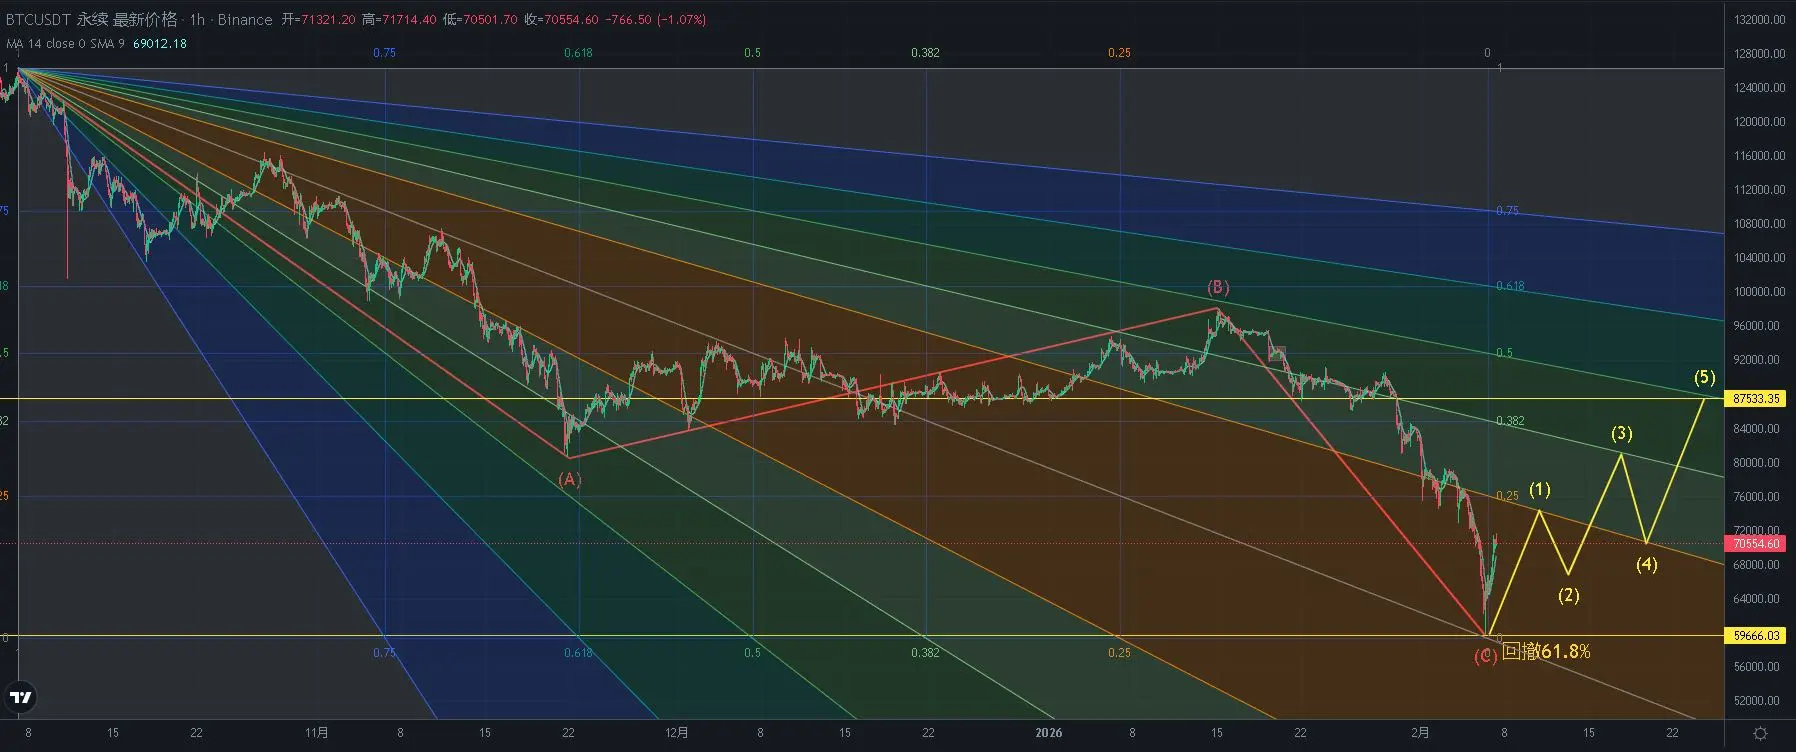Screen dimensions: 1796x752
Task: Select the yellow (5) wave label
Action: pyautogui.click(x=1705, y=378)
